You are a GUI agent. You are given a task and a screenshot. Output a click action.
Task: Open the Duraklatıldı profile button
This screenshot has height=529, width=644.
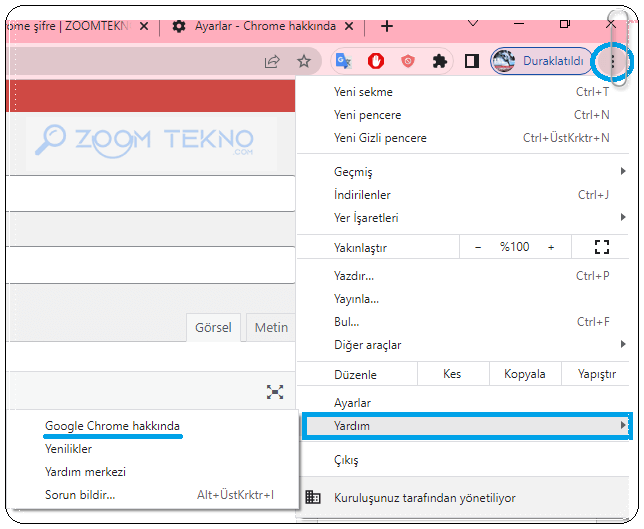[541, 61]
